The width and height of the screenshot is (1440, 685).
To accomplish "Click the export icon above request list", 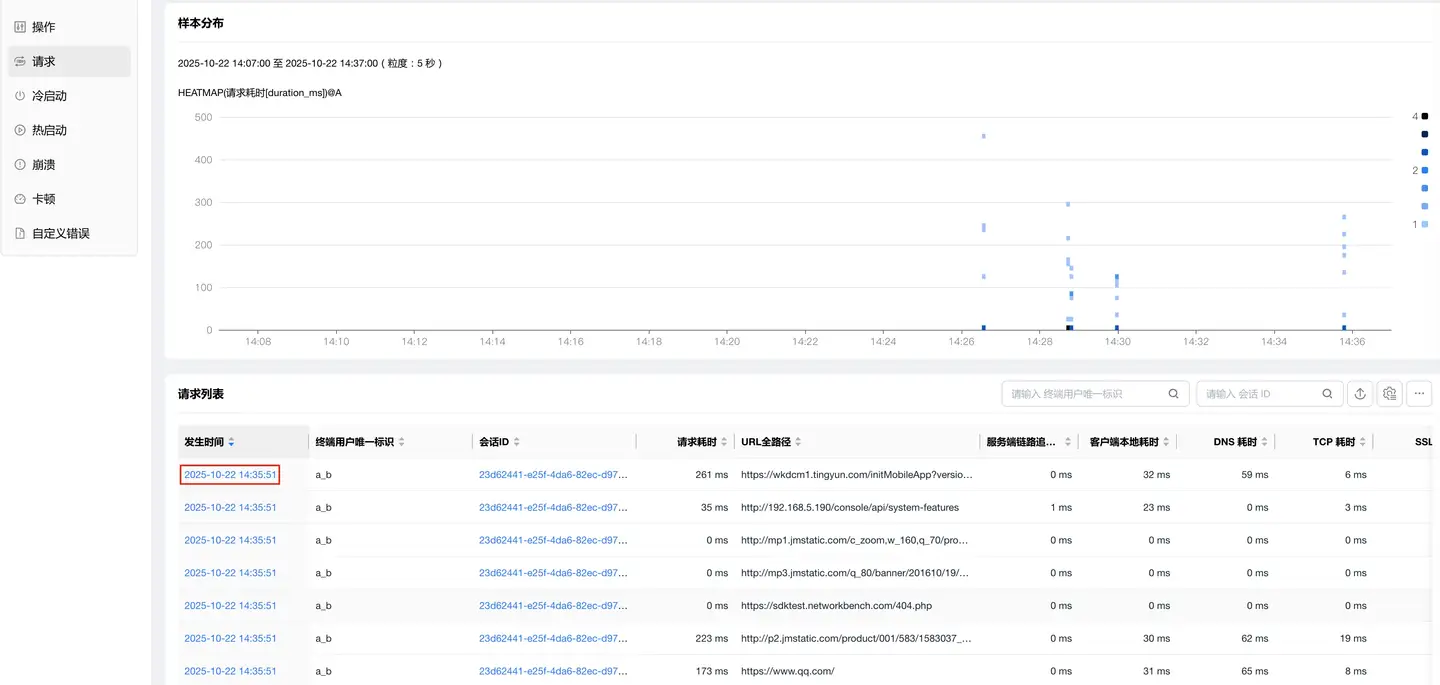I will tap(1360, 394).
